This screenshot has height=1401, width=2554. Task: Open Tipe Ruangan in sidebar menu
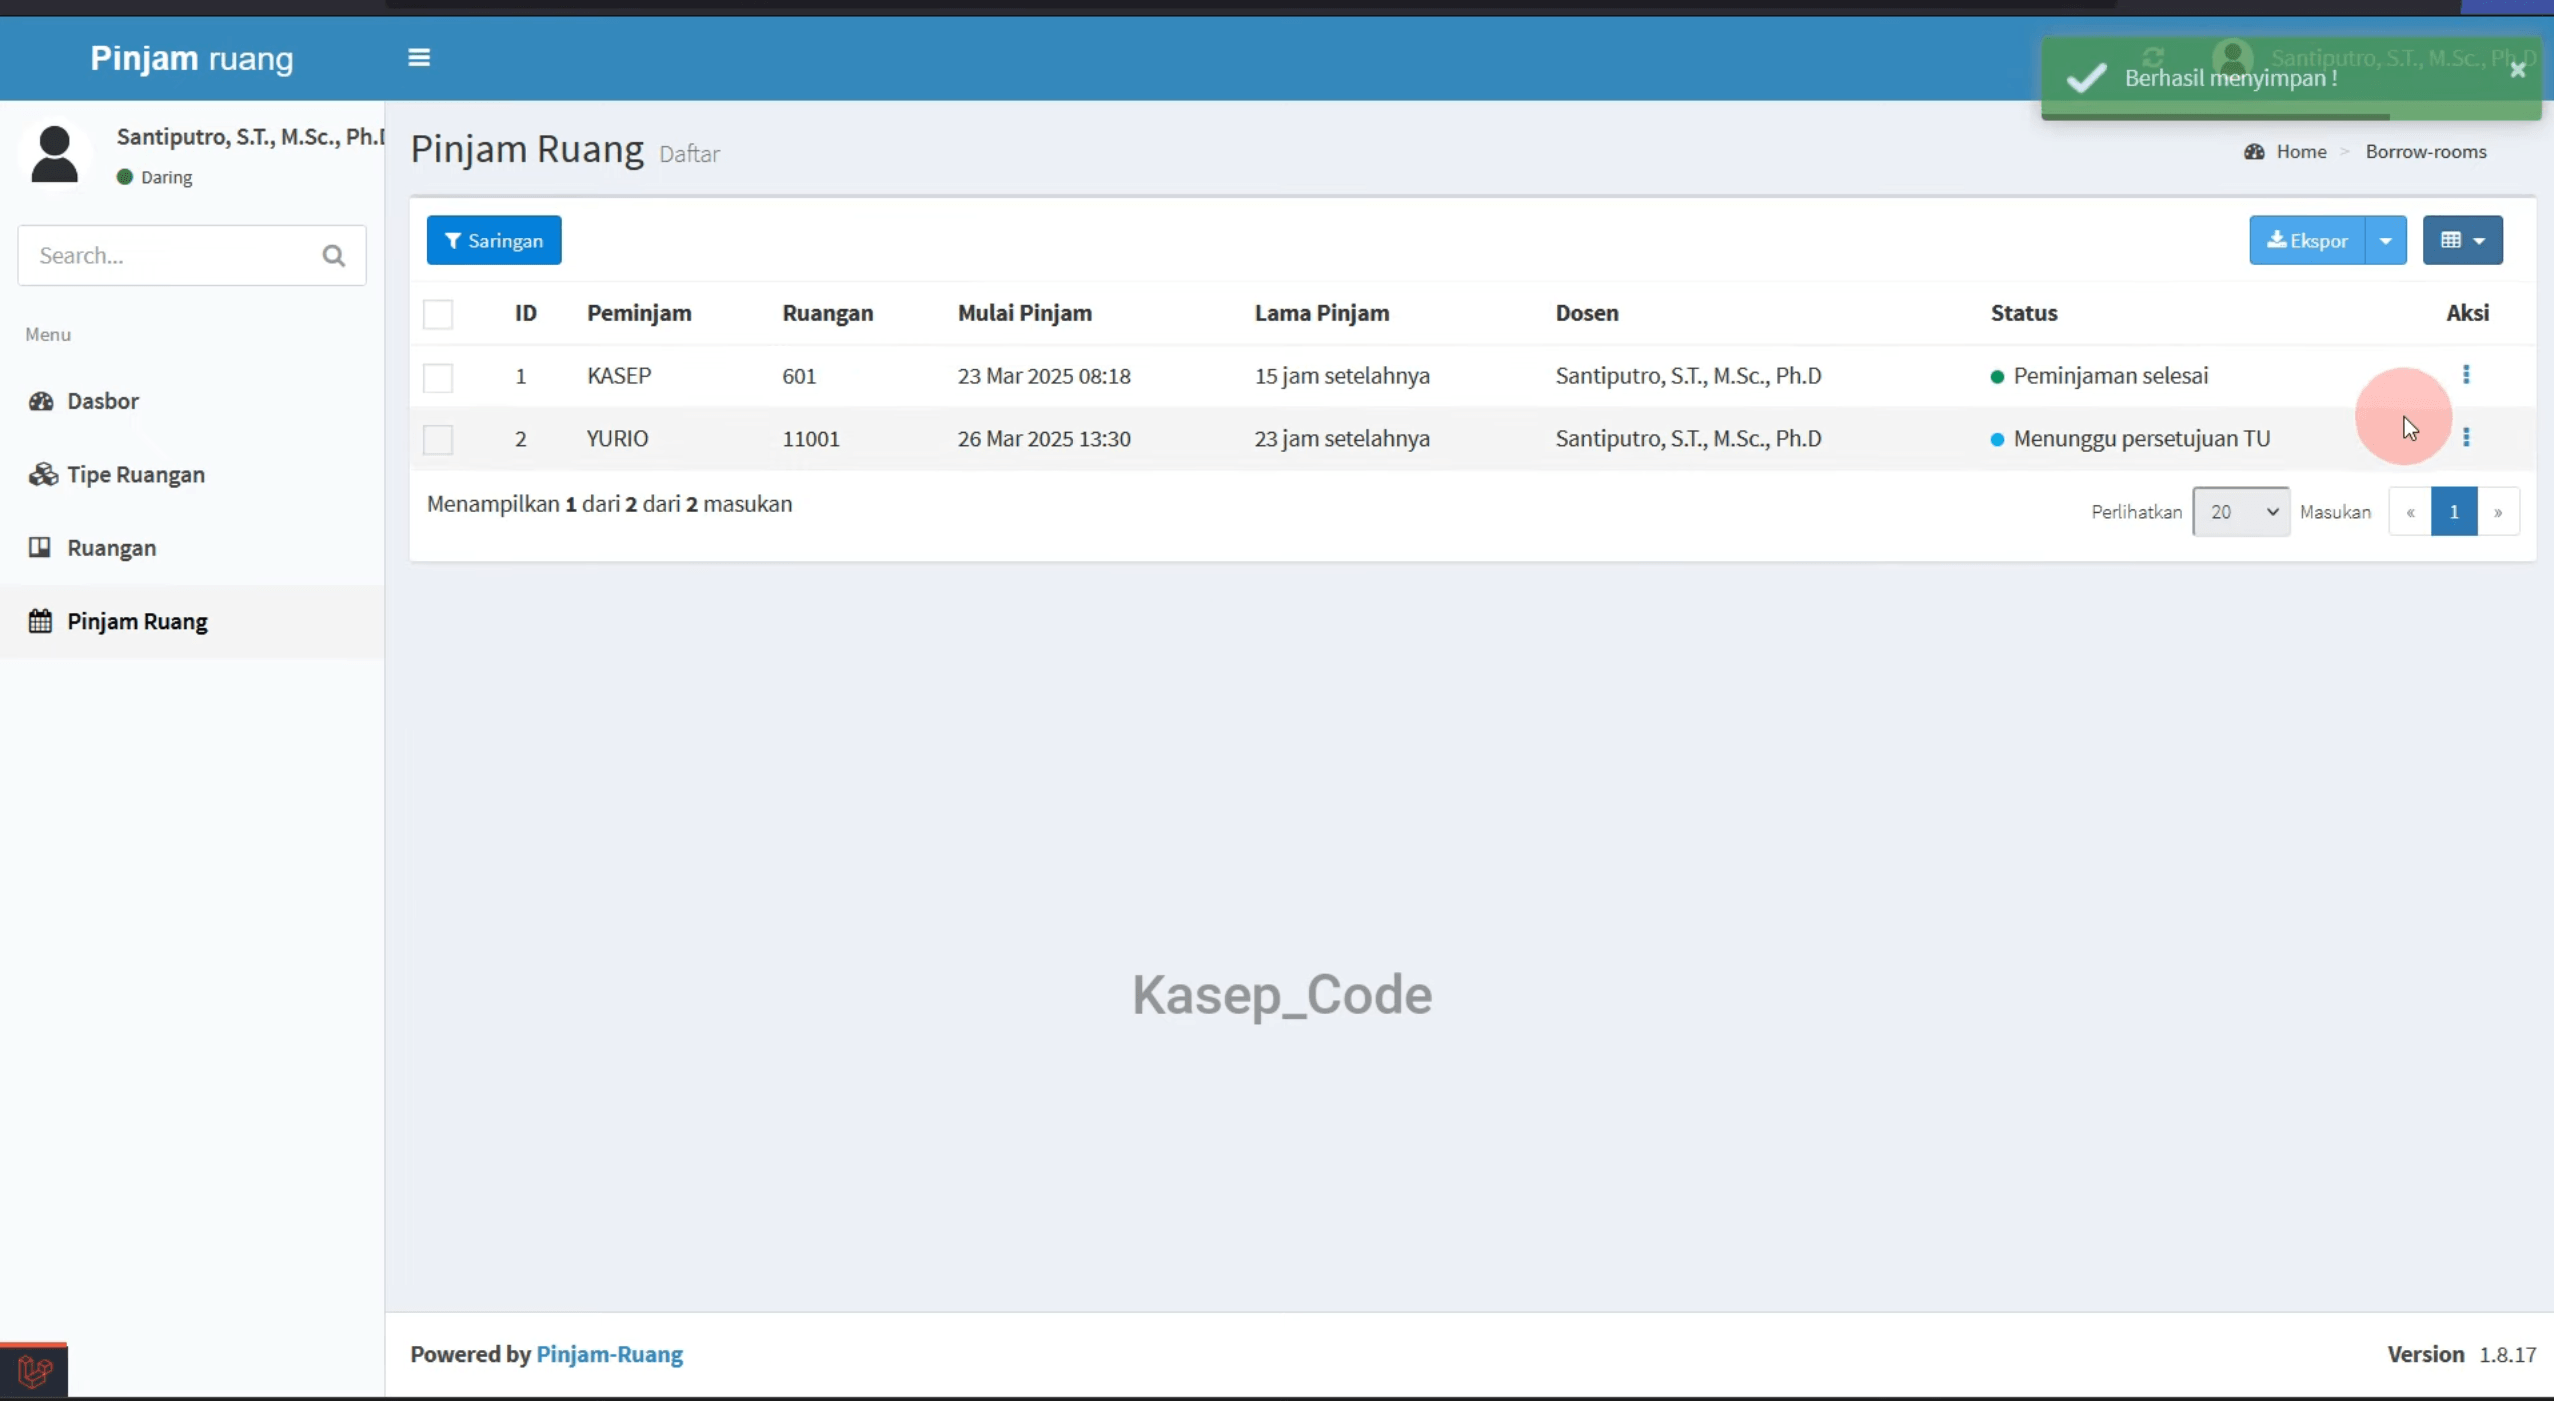click(136, 475)
